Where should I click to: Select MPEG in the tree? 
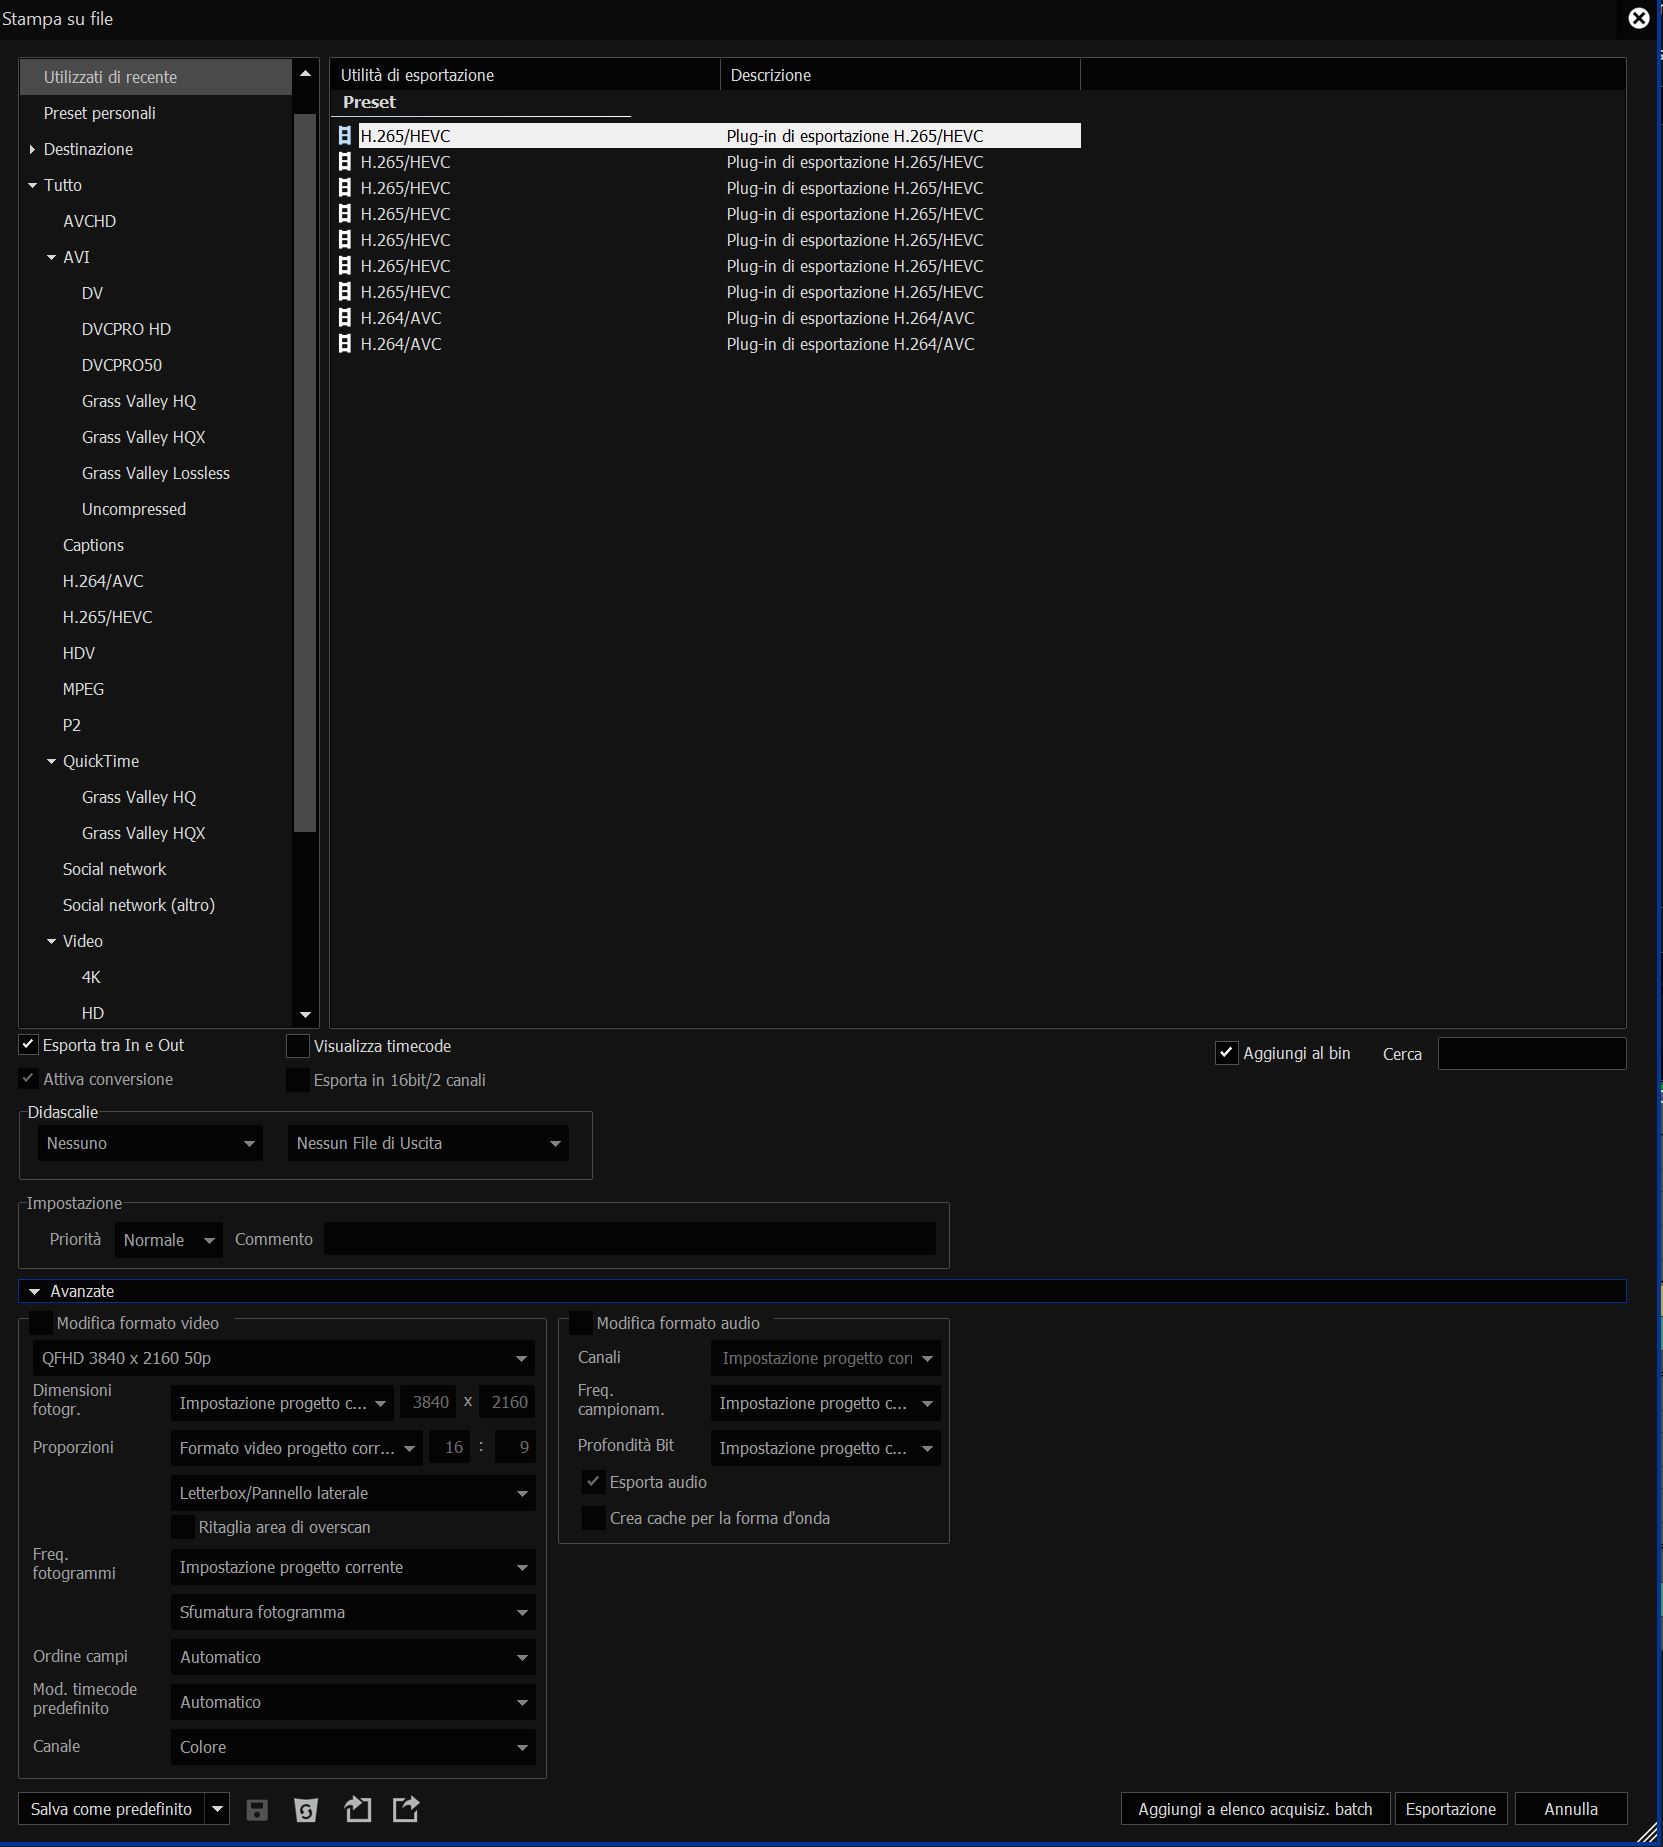83,689
